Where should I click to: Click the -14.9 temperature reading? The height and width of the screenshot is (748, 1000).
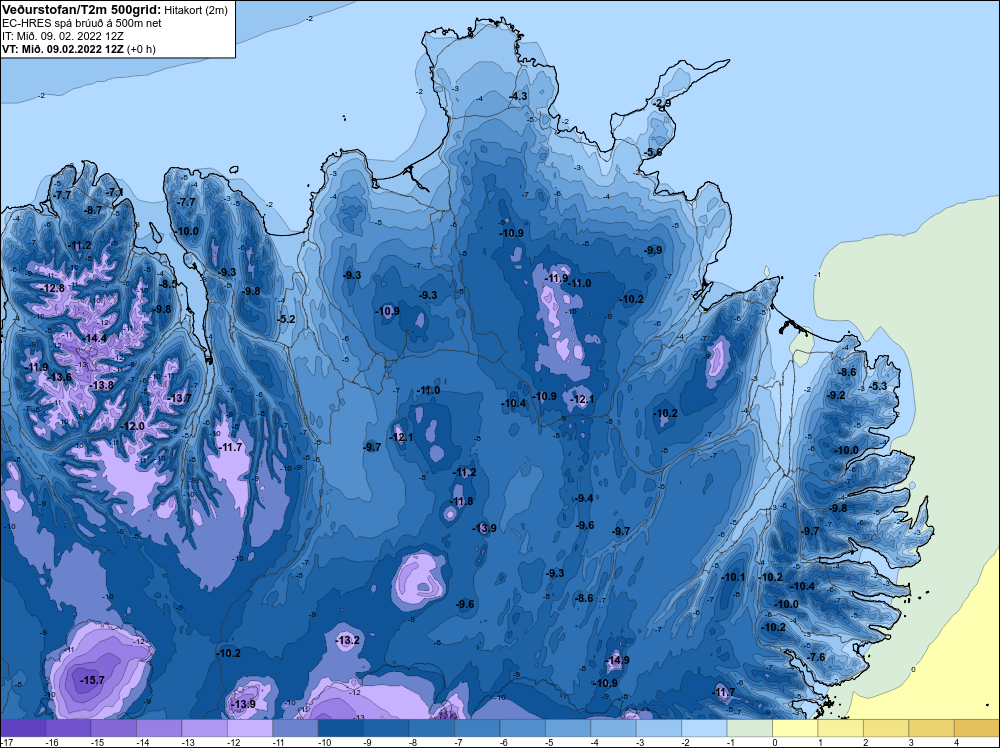click(617, 660)
